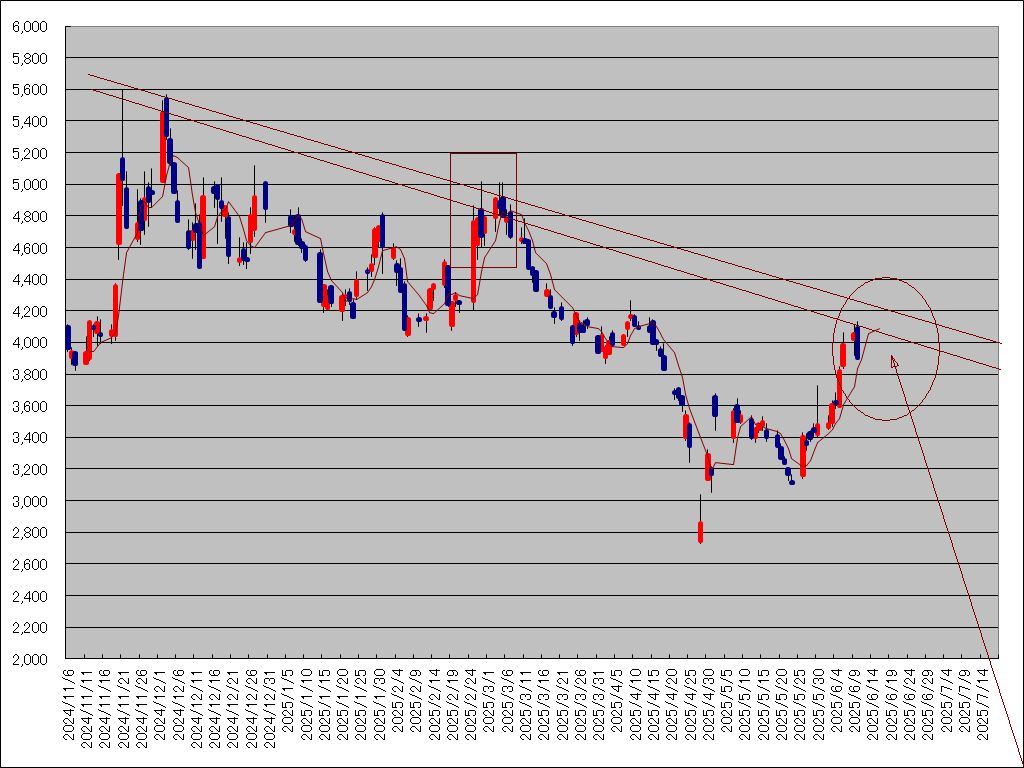Select the 2025/7/4 date on x-axis
Image resolution: width=1024 pixels, height=768 pixels.
pyautogui.click(x=946, y=701)
